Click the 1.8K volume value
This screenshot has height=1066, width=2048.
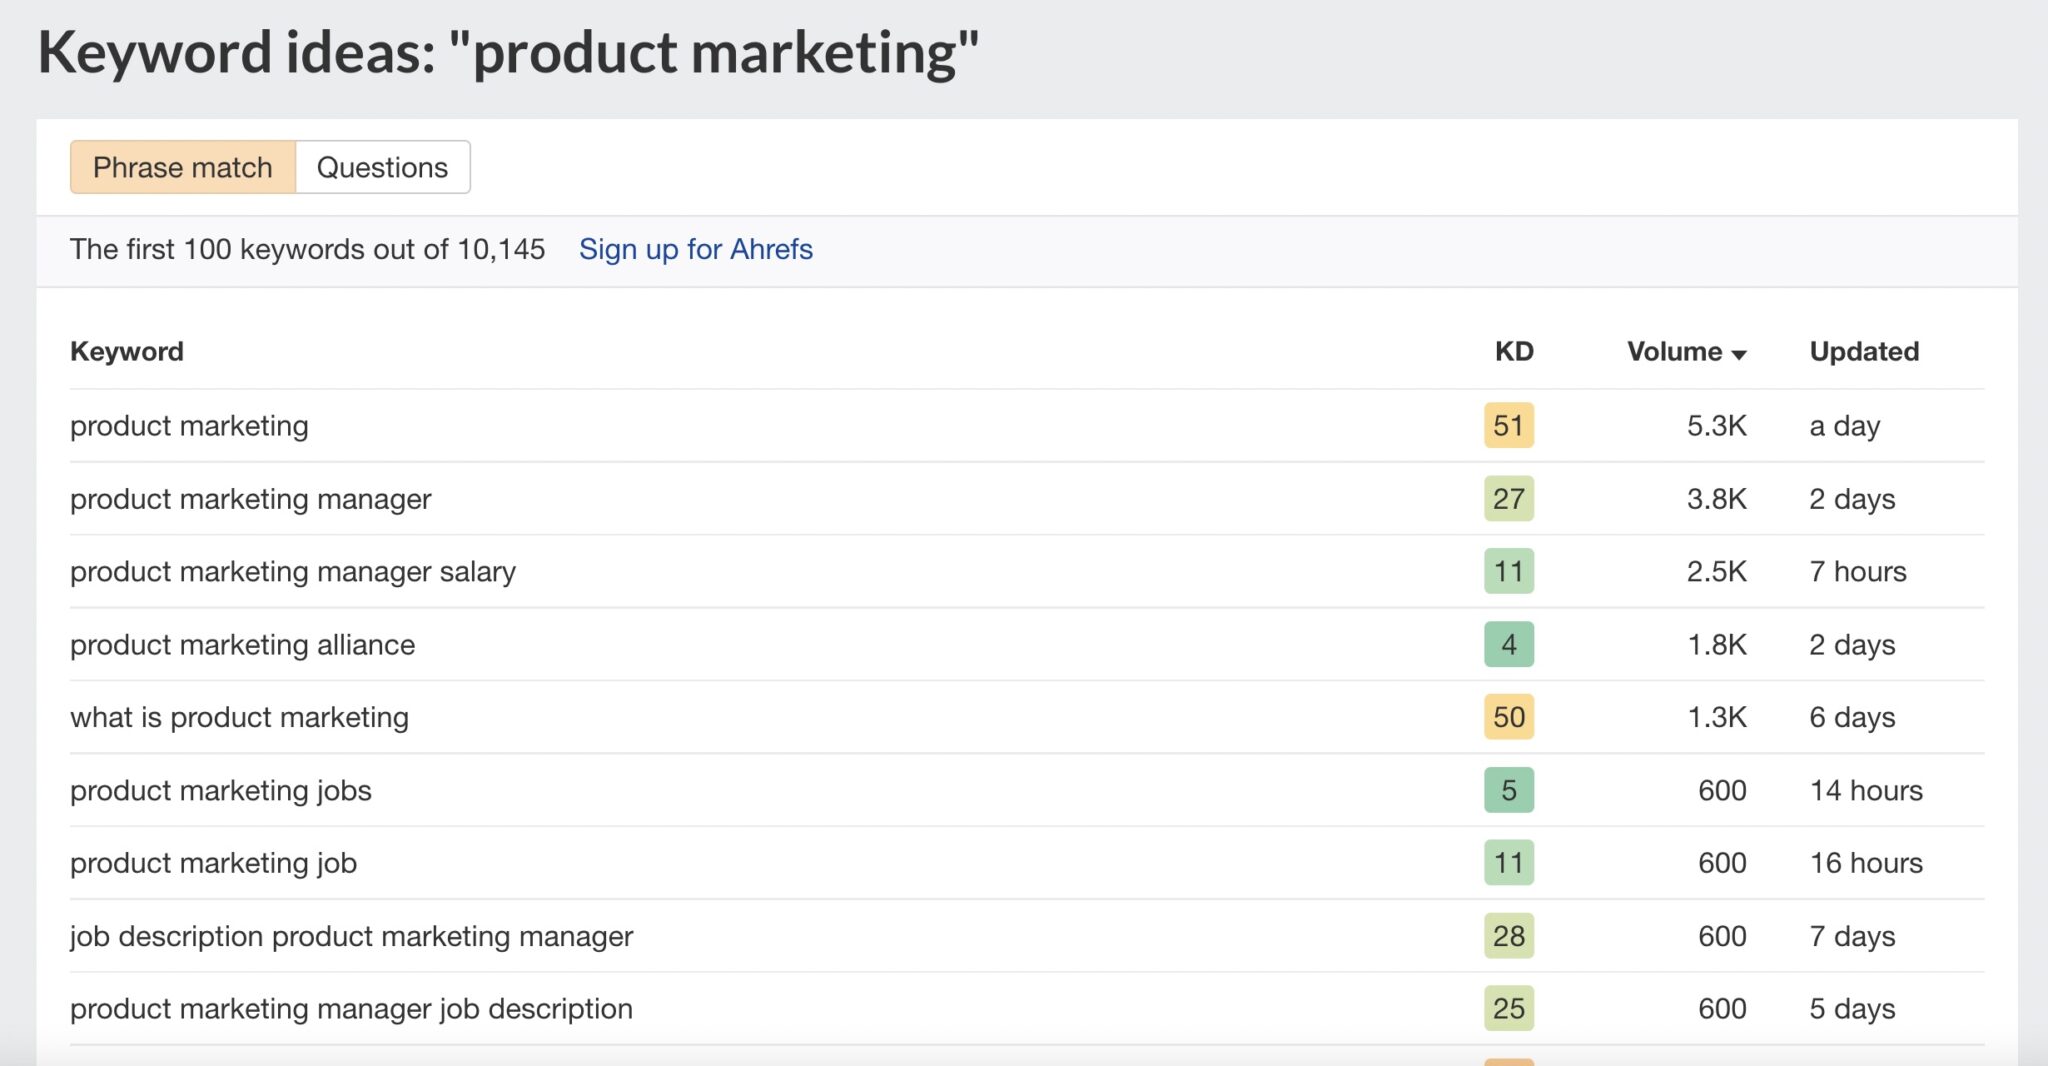[x=1717, y=645]
